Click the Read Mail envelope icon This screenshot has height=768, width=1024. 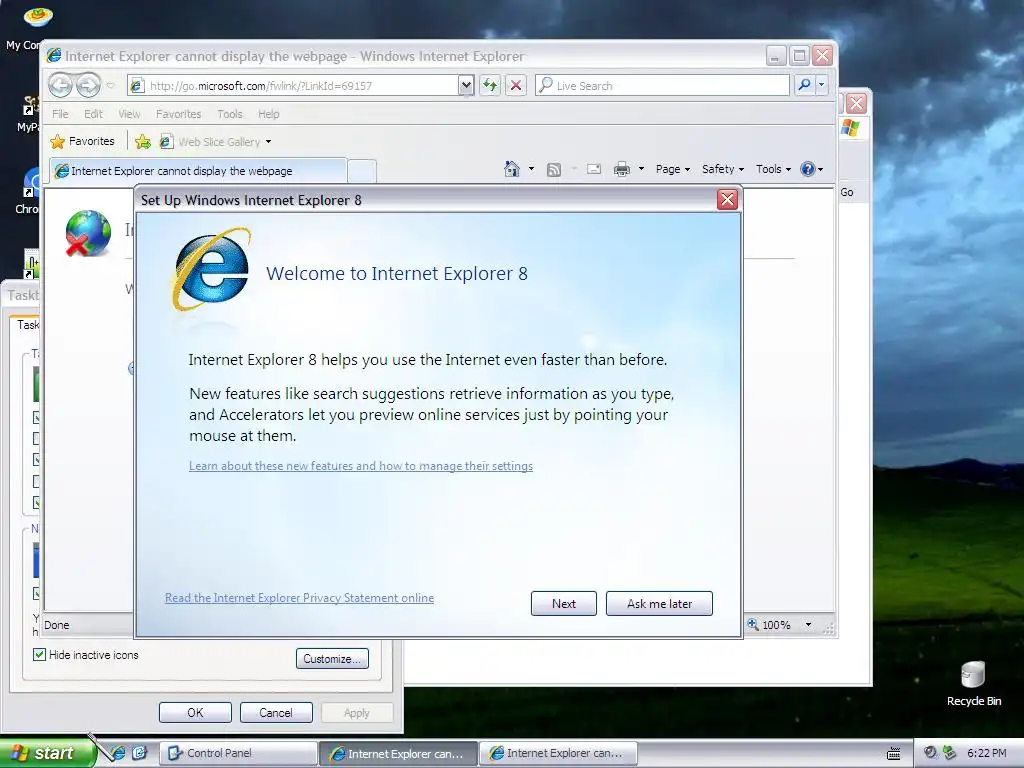(x=594, y=169)
